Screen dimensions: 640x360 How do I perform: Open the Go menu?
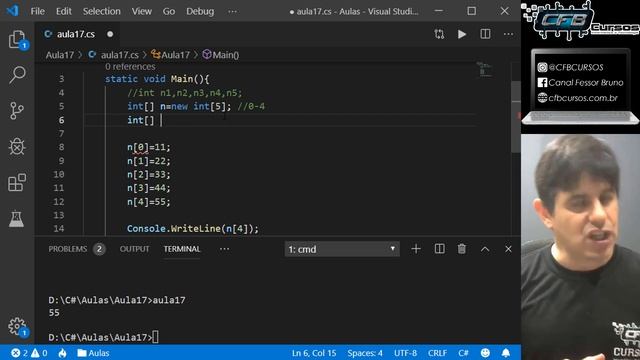(169, 11)
